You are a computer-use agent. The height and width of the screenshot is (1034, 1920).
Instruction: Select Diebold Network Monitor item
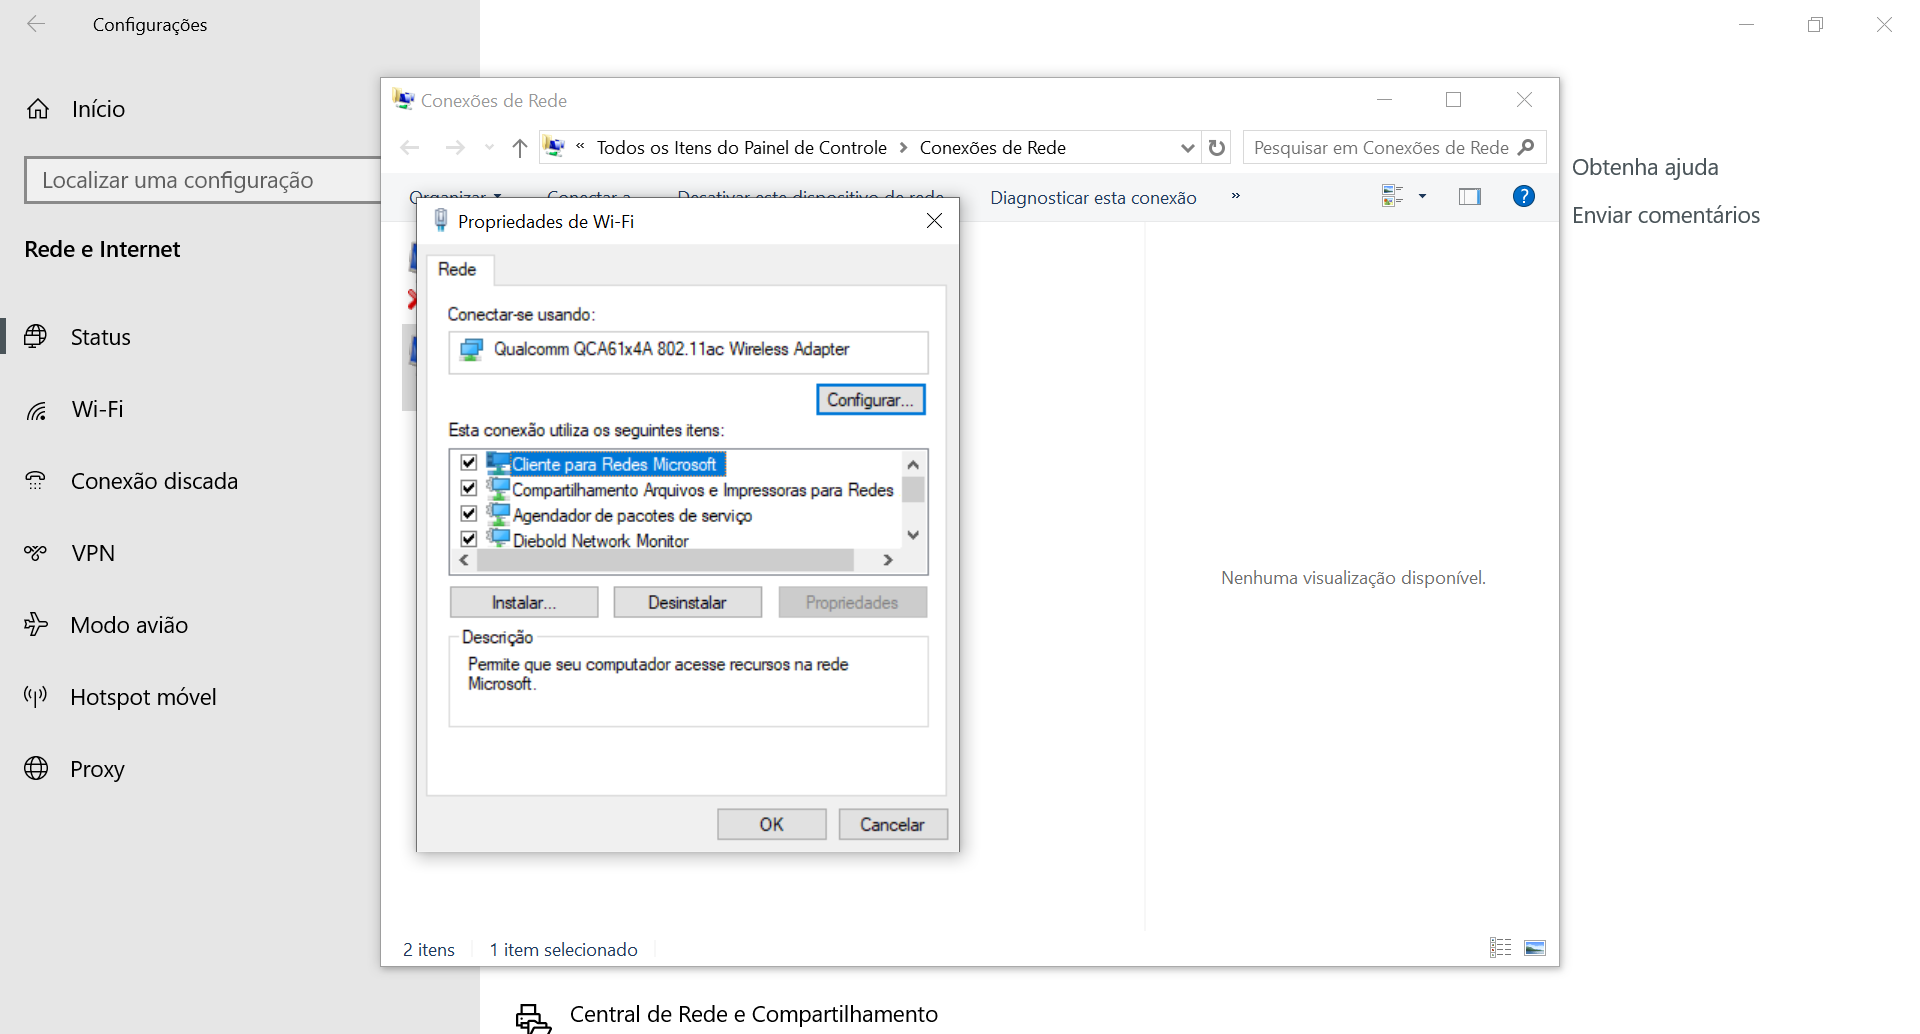pyautogui.click(x=600, y=540)
